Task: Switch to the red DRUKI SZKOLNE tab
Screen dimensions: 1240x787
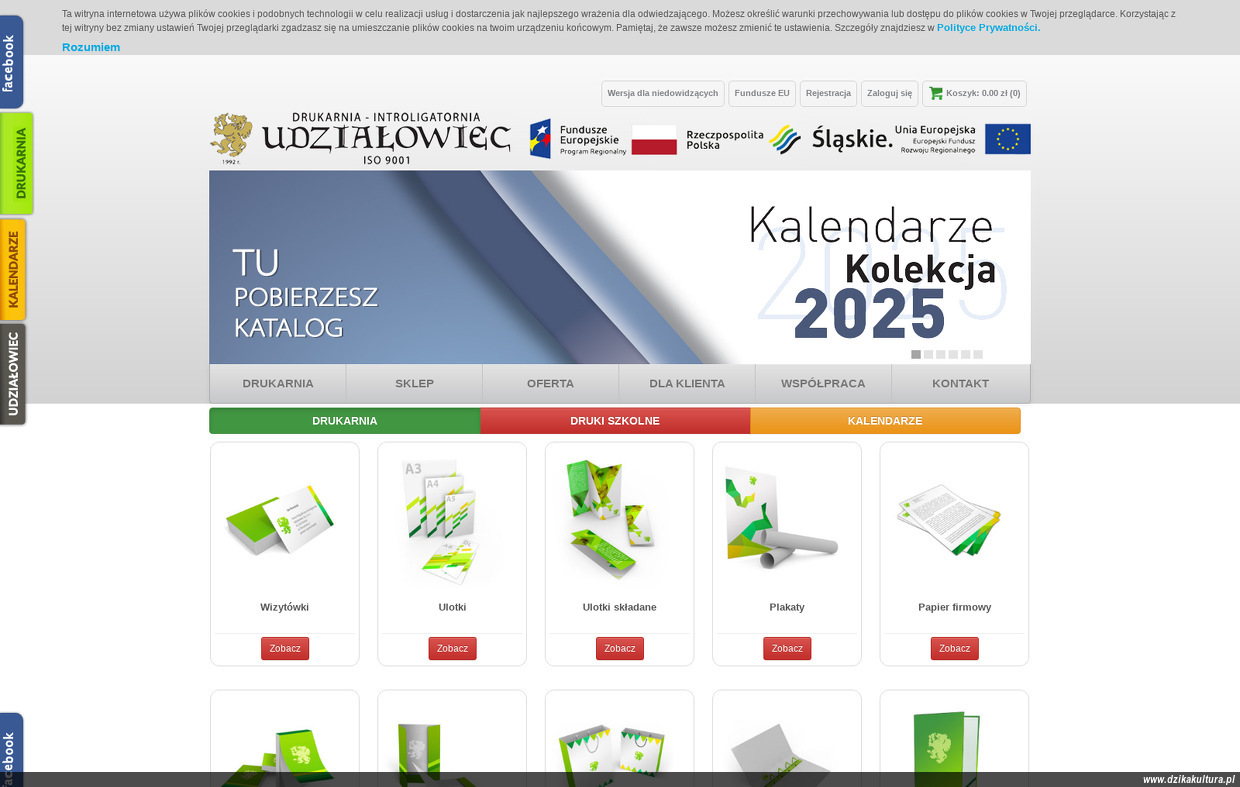Action: [615, 421]
